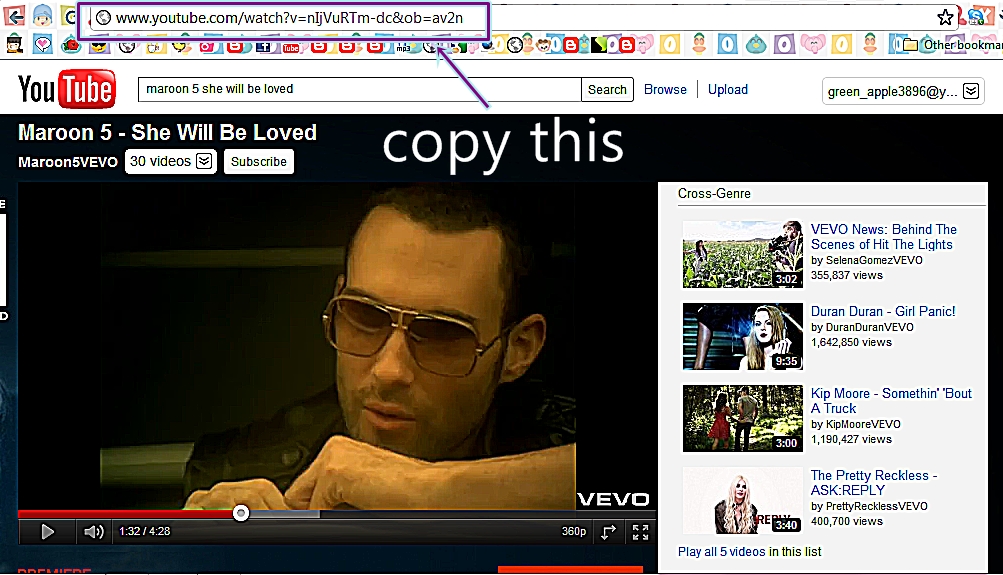The image size is (1003, 575).
Task: Subscribe to Maroon5VEVO
Action: pyautogui.click(x=258, y=162)
